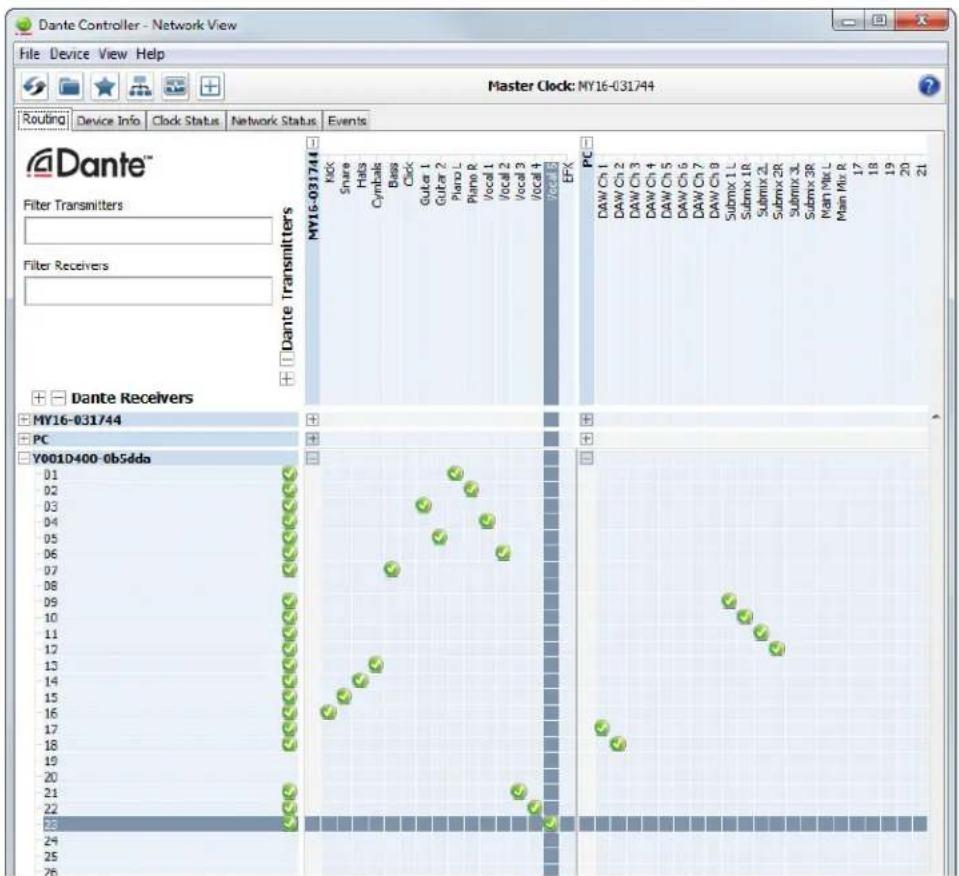
Task: Expand the MY16-031744 receiver row
Action: coord(24,420)
